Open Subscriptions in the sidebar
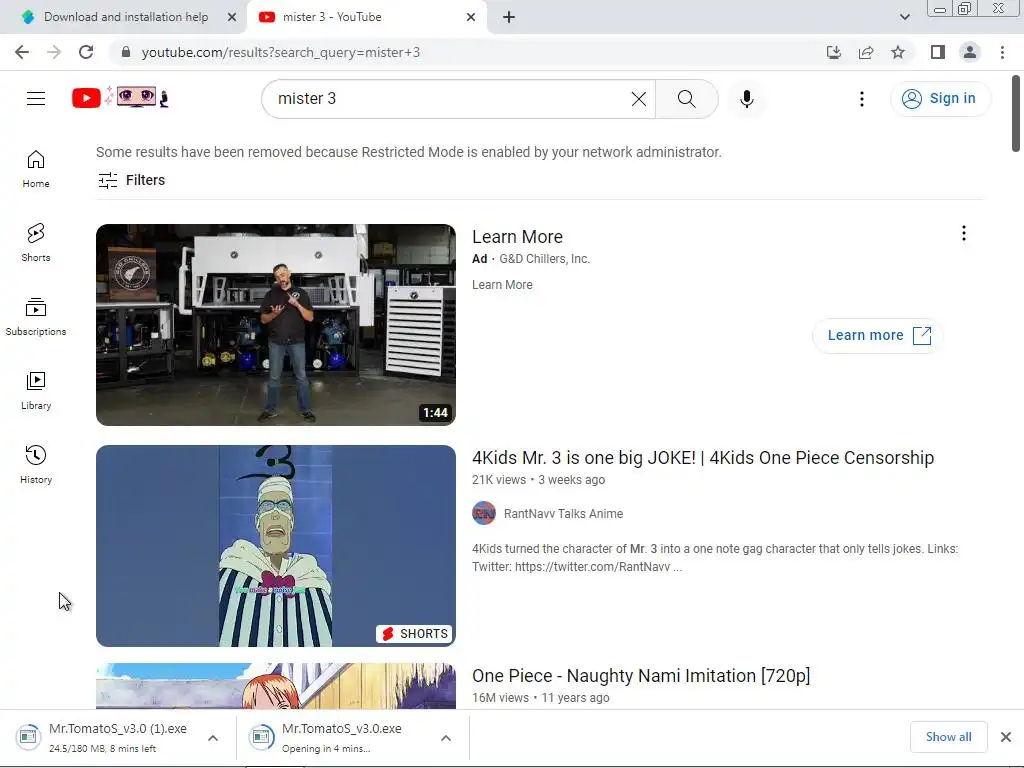Image resolution: width=1024 pixels, height=768 pixels. [x=36, y=317]
